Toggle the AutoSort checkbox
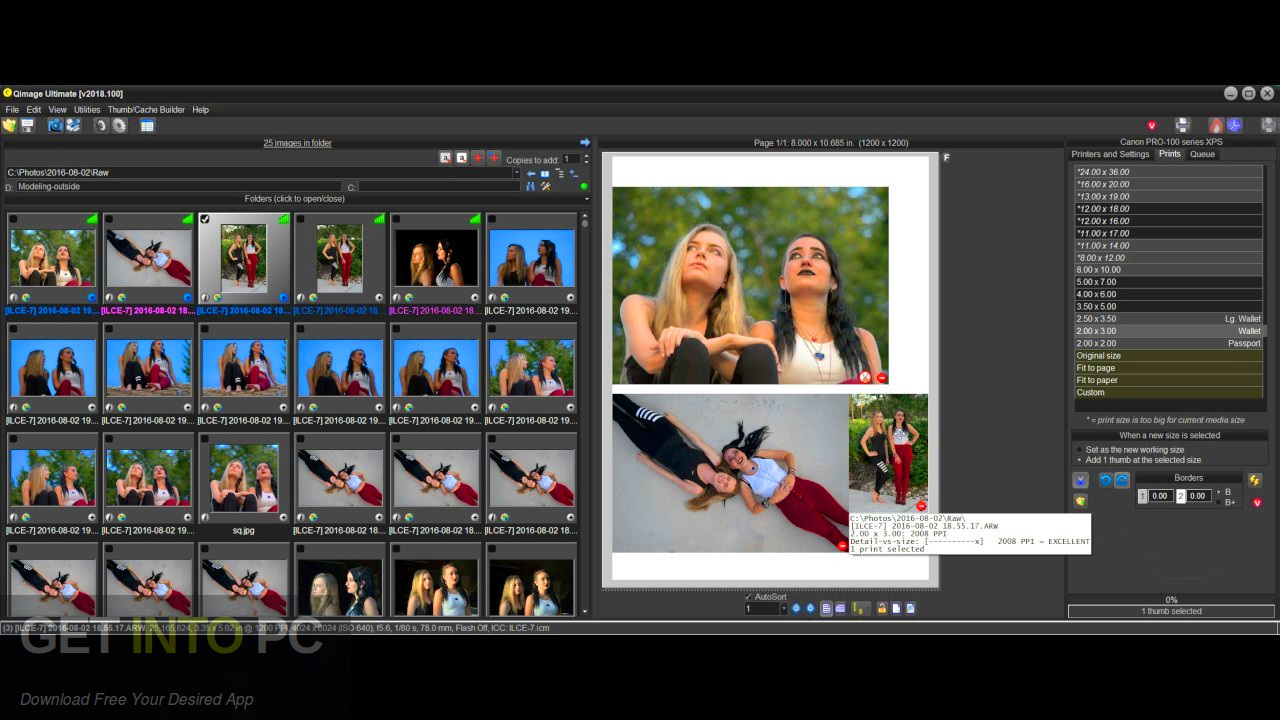The image size is (1280, 720). (749, 597)
